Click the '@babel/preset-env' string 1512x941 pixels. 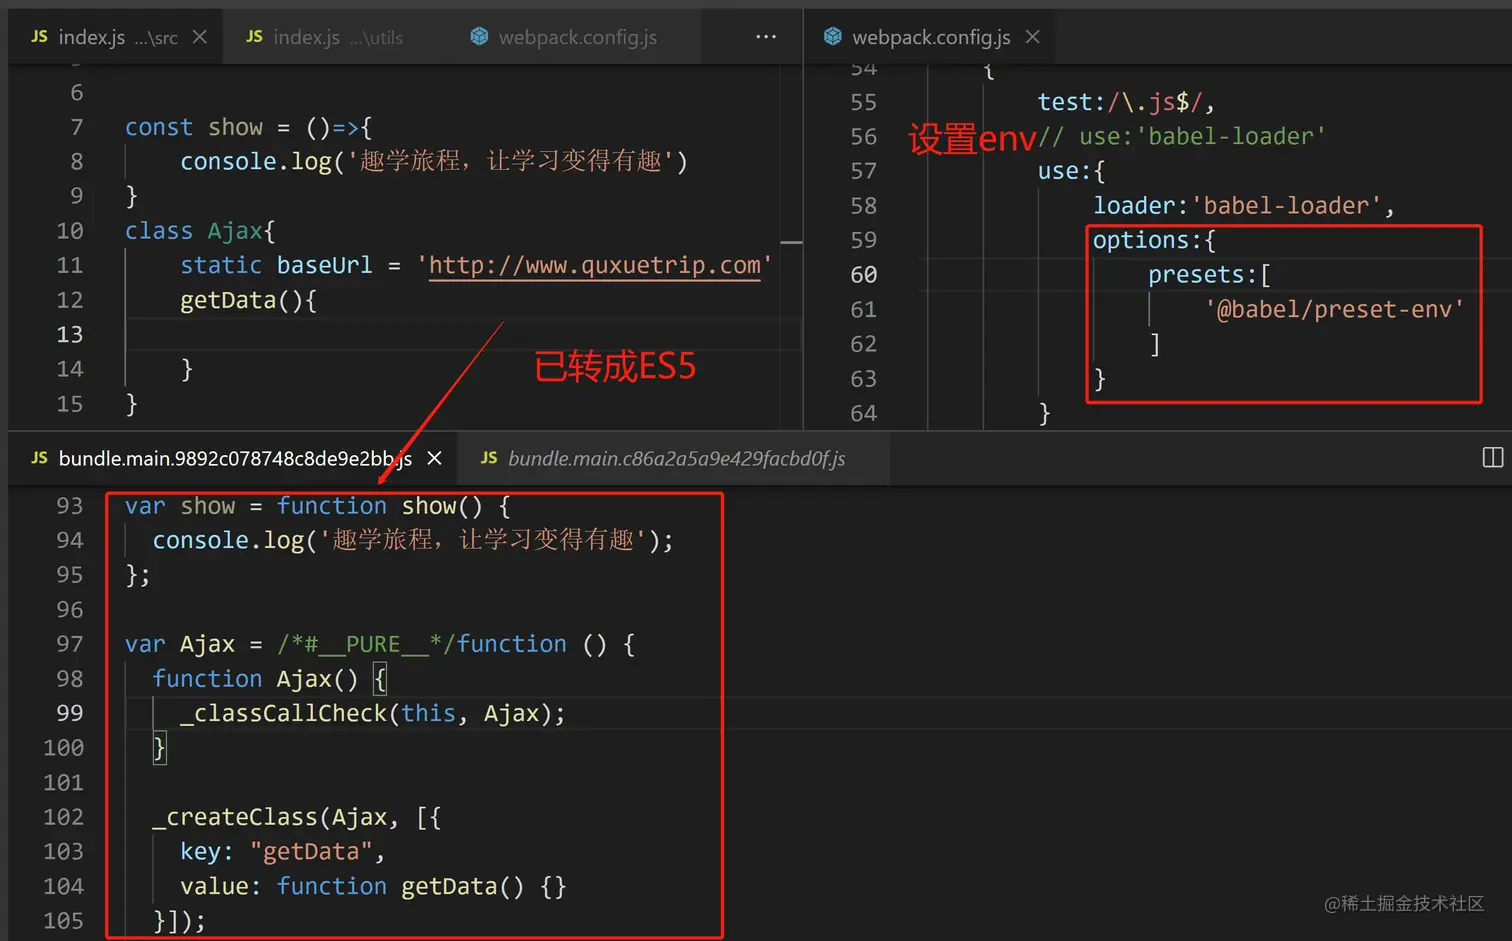1334,309
